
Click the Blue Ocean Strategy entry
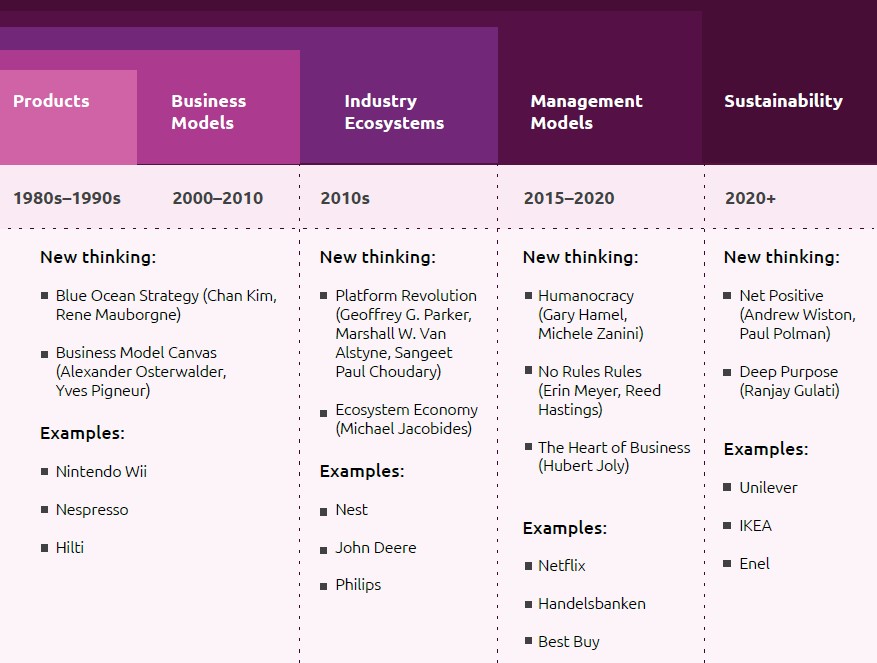[x=166, y=305]
